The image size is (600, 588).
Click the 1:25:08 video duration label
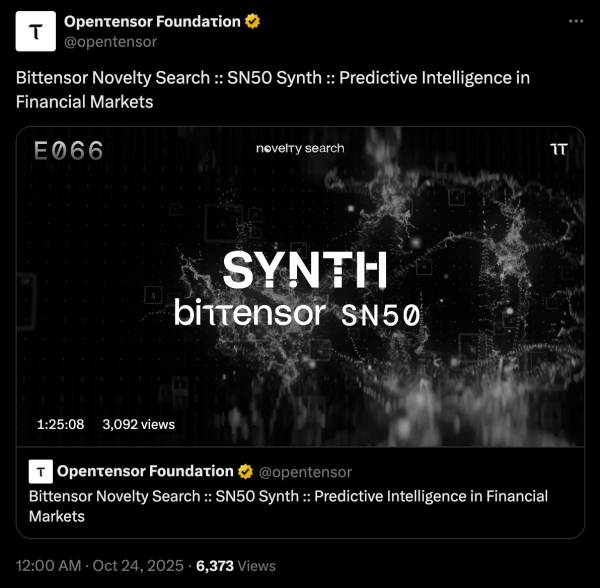pyautogui.click(x=60, y=424)
